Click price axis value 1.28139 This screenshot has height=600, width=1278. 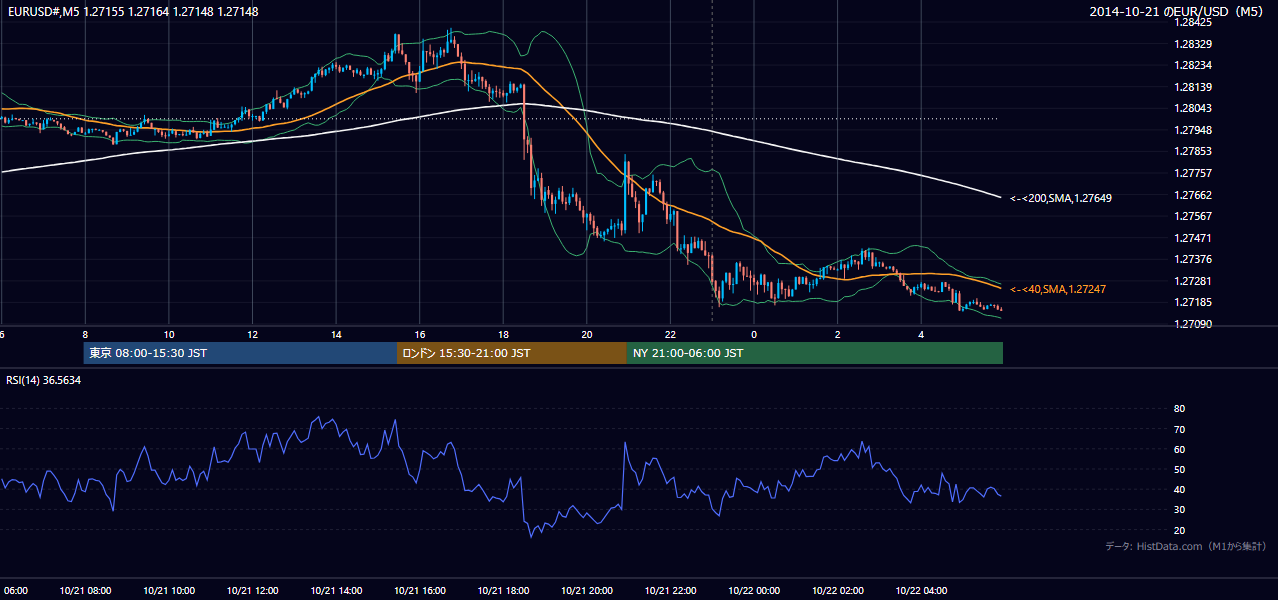pos(1192,87)
